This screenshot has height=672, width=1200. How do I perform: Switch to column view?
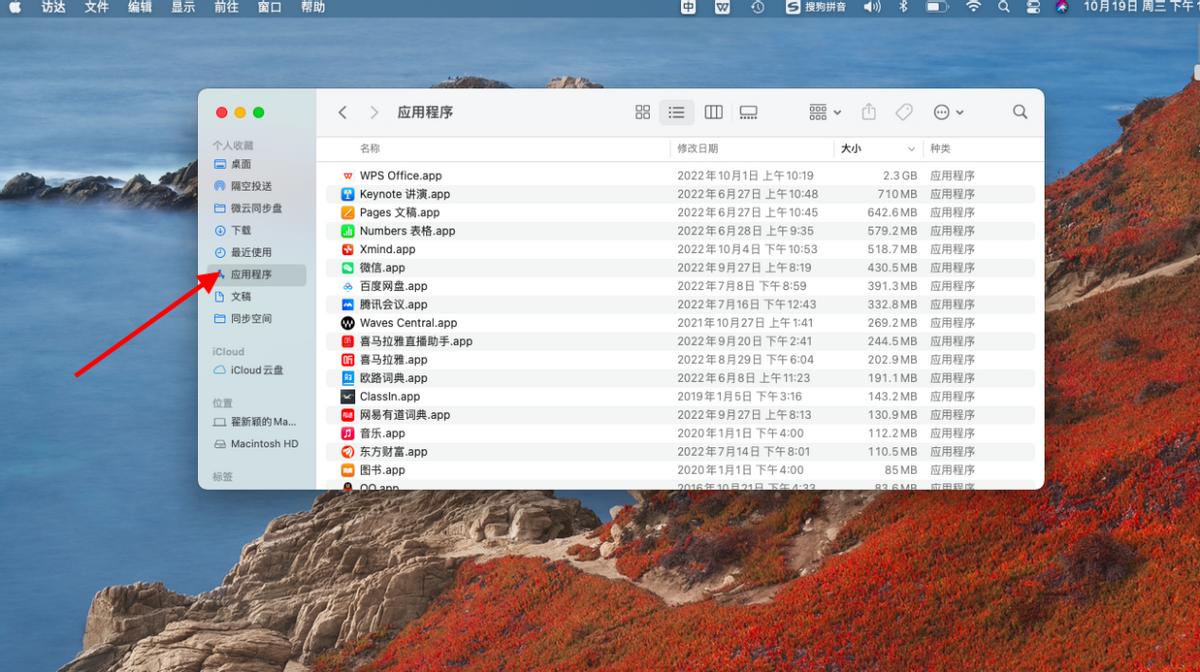(712, 112)
